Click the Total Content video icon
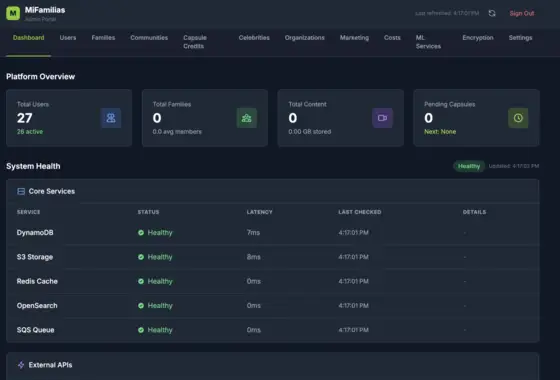The image size is (560, 380). point(382,118)
